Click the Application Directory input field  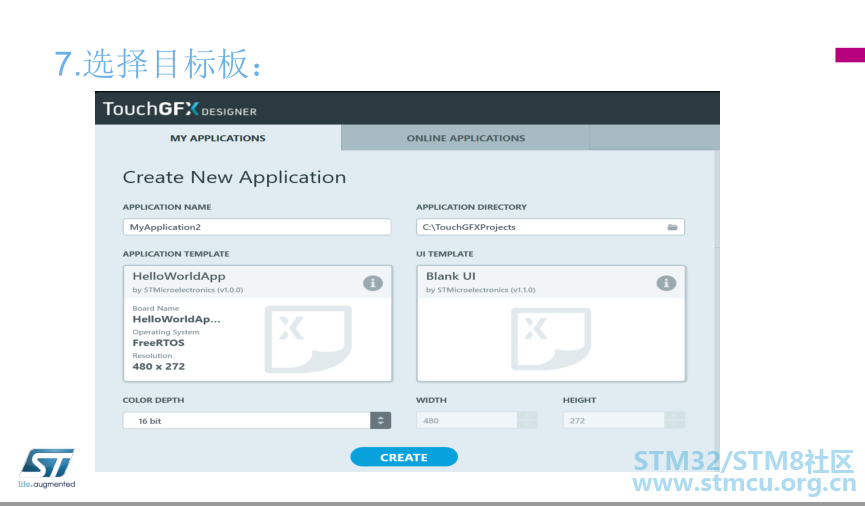551,227
